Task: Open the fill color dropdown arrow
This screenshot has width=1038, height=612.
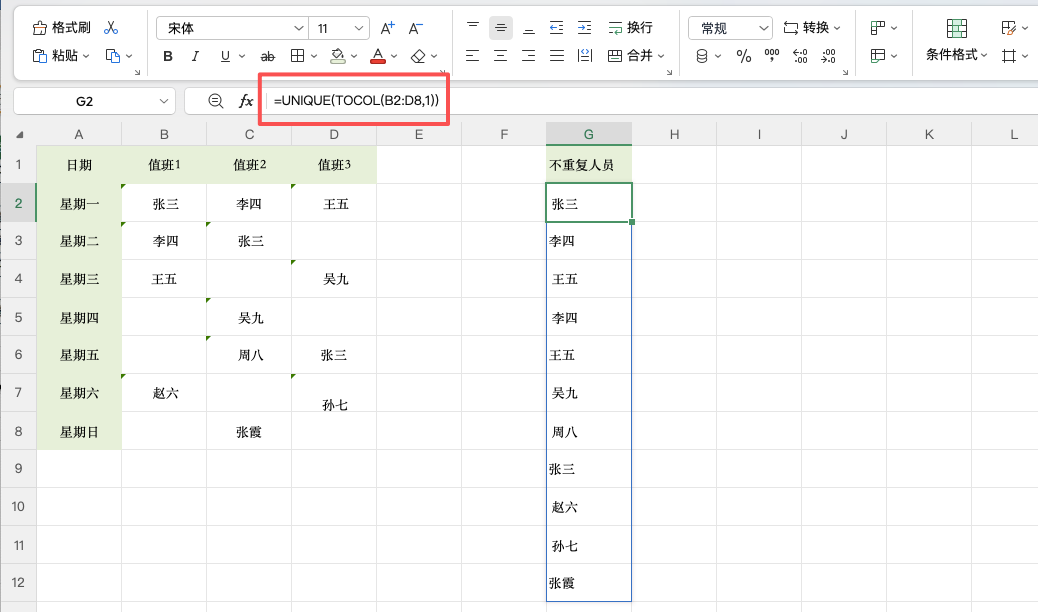Action: [x=354, y=56]
